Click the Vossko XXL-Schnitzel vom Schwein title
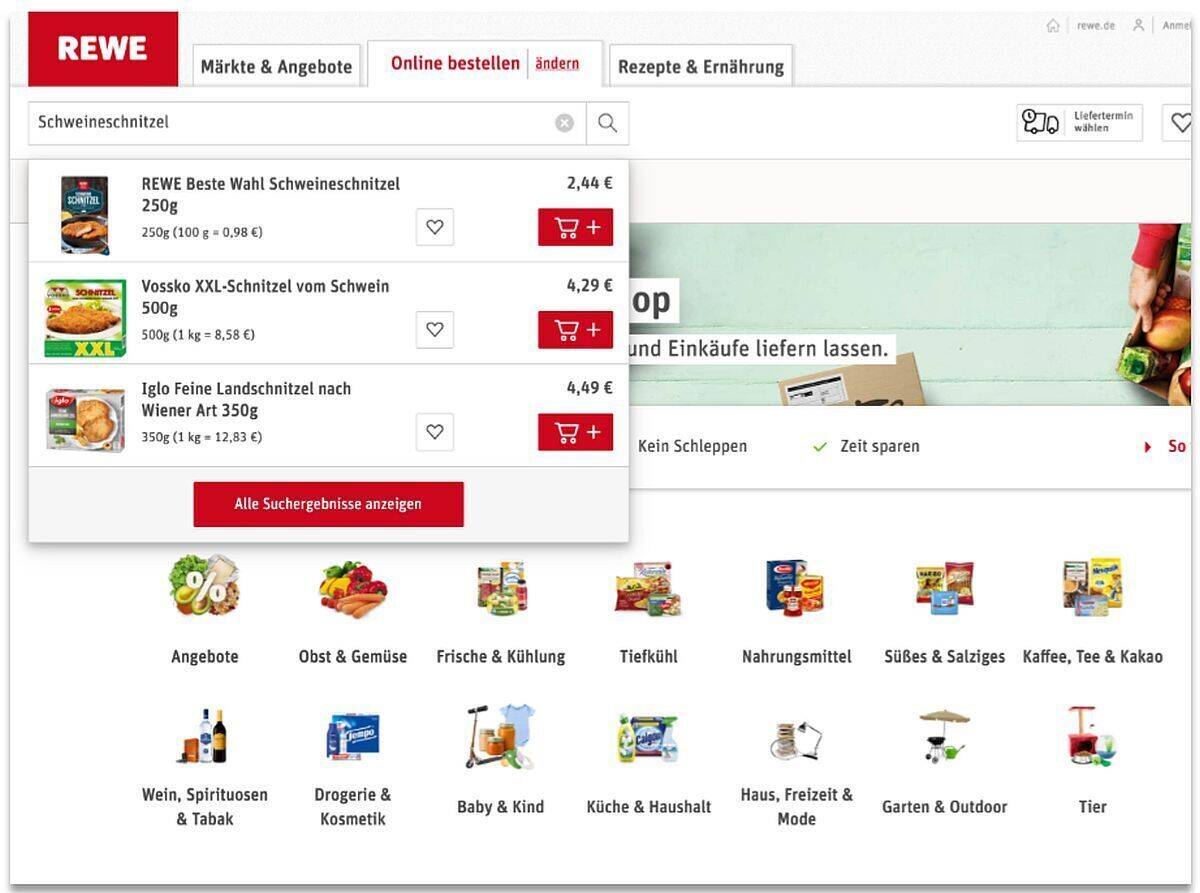Image resolution: width=1200 pixels, height=893 pixels. [x=265, y=297]
